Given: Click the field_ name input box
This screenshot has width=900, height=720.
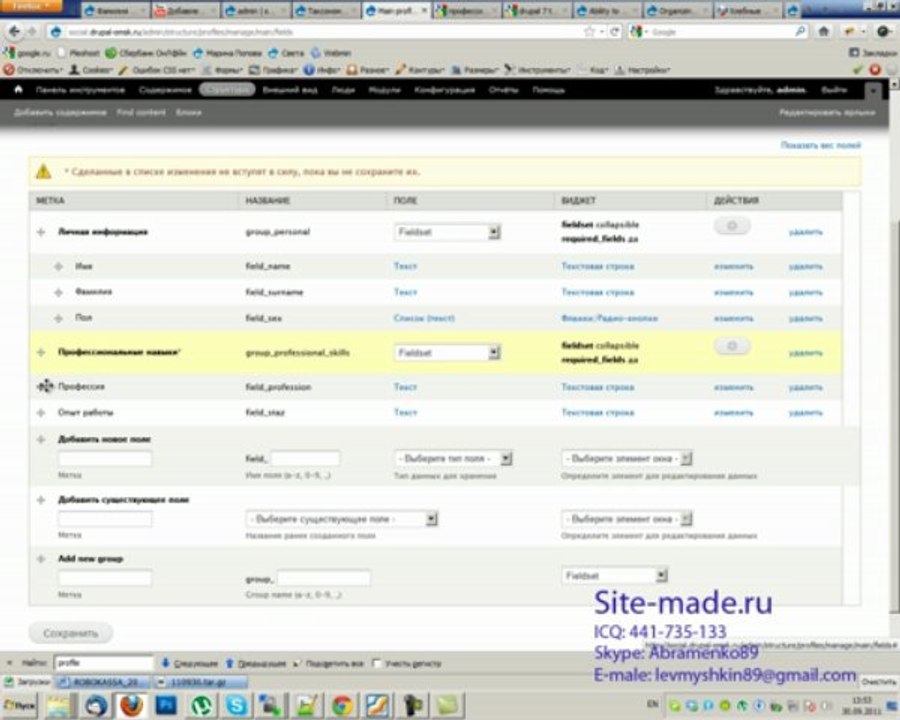Looking at the screenshot, I should [x=305, y=458].
